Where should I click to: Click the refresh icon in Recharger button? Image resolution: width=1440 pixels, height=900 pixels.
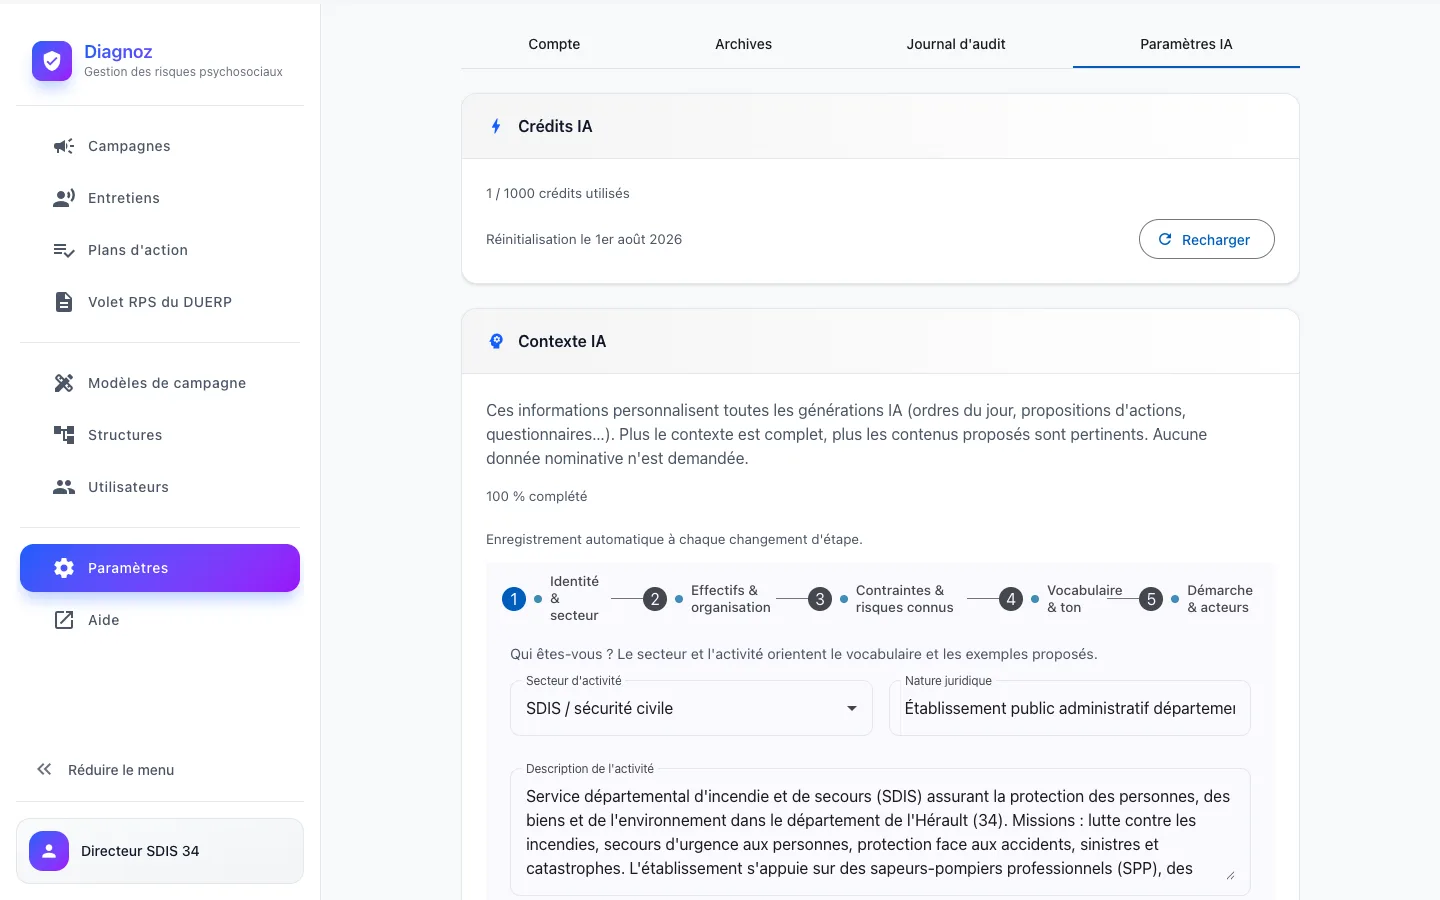point(1165,239)
